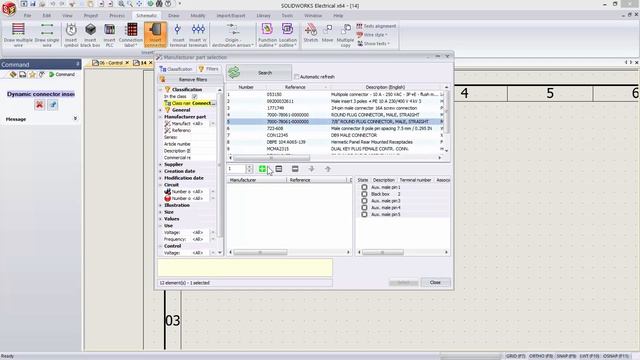Click the results list horizontal scrollbar
Viewport: 640px width, 360px height.
pos(271,158)
